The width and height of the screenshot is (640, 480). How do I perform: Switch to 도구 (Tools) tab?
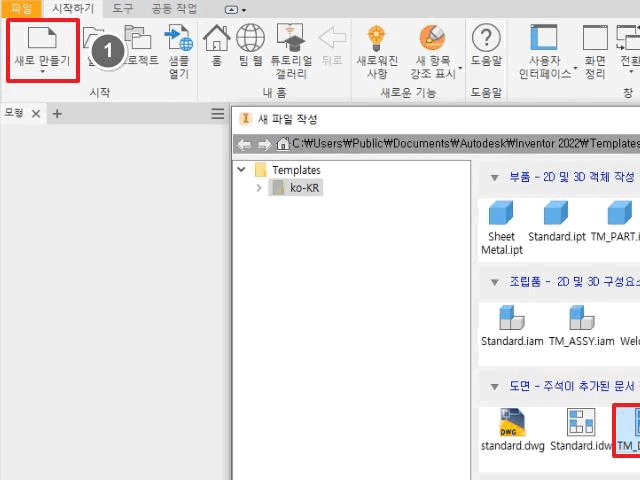122,9
